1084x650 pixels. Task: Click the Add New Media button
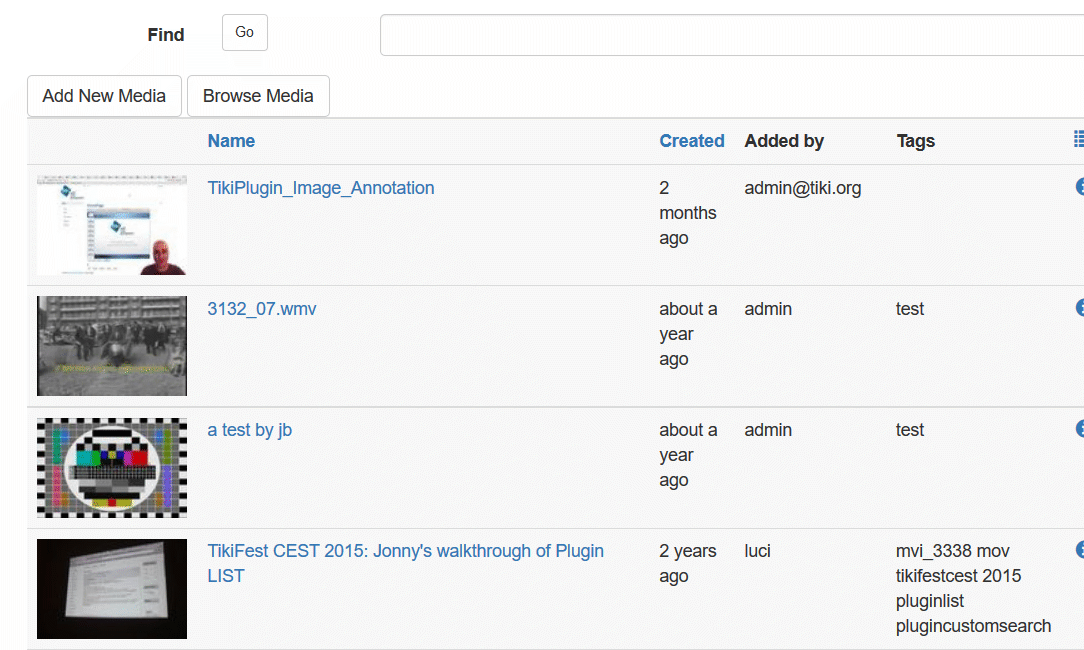(x=104, y=96)
